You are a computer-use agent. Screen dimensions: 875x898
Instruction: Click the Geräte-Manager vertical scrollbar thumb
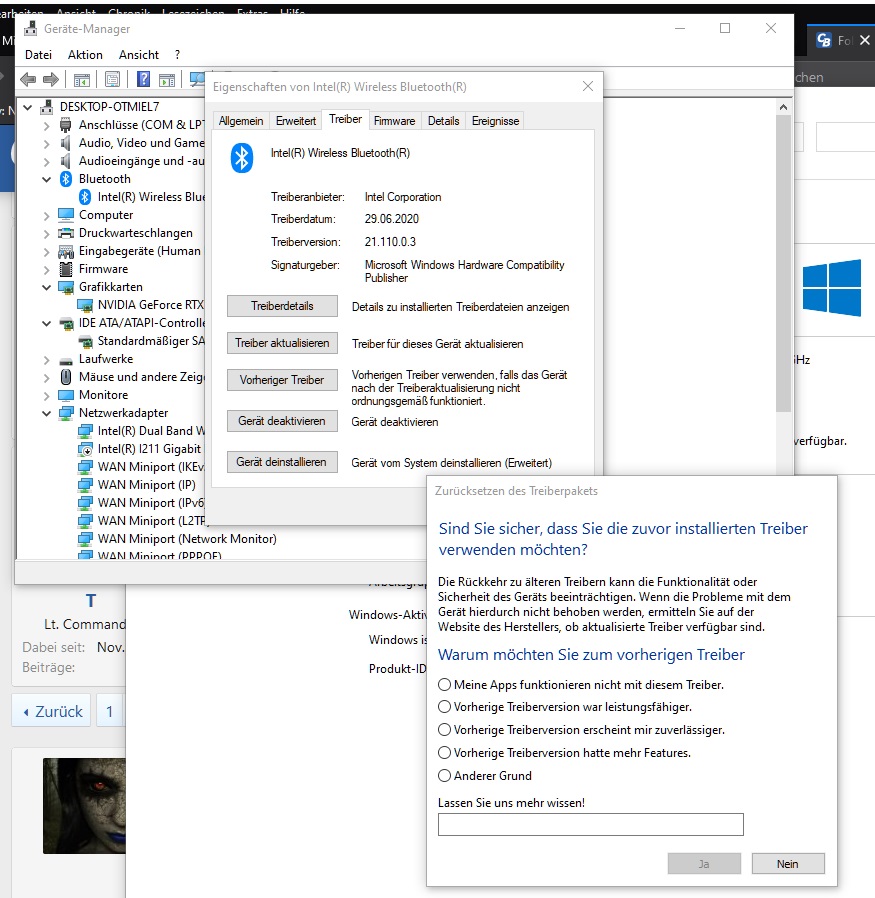point(783,263)
